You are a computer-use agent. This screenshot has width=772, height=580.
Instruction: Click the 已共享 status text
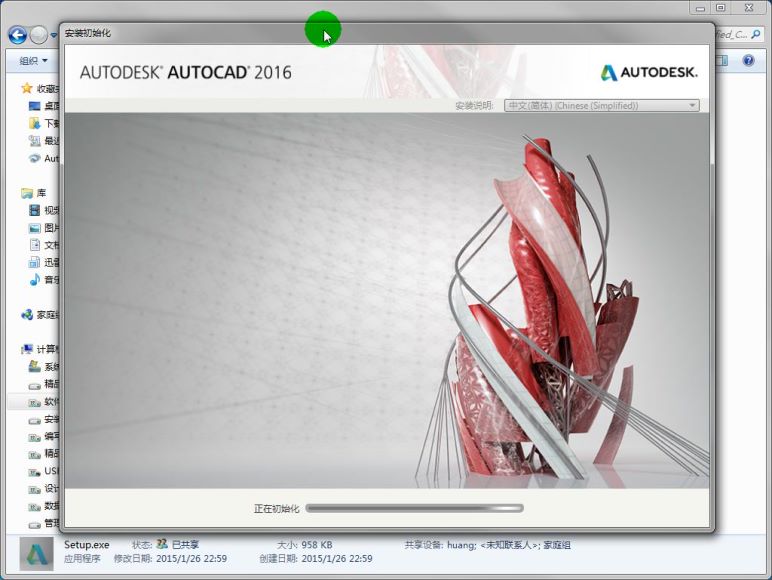tap(185, 545)
